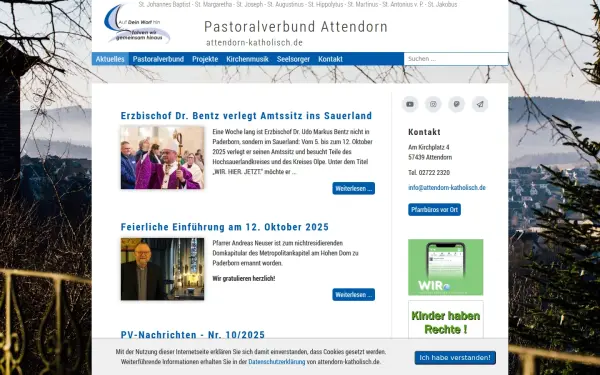The image size is (600, 375).
Task: Click the info@attendorn-katholisch.de email link
Action: click(447, 188)
